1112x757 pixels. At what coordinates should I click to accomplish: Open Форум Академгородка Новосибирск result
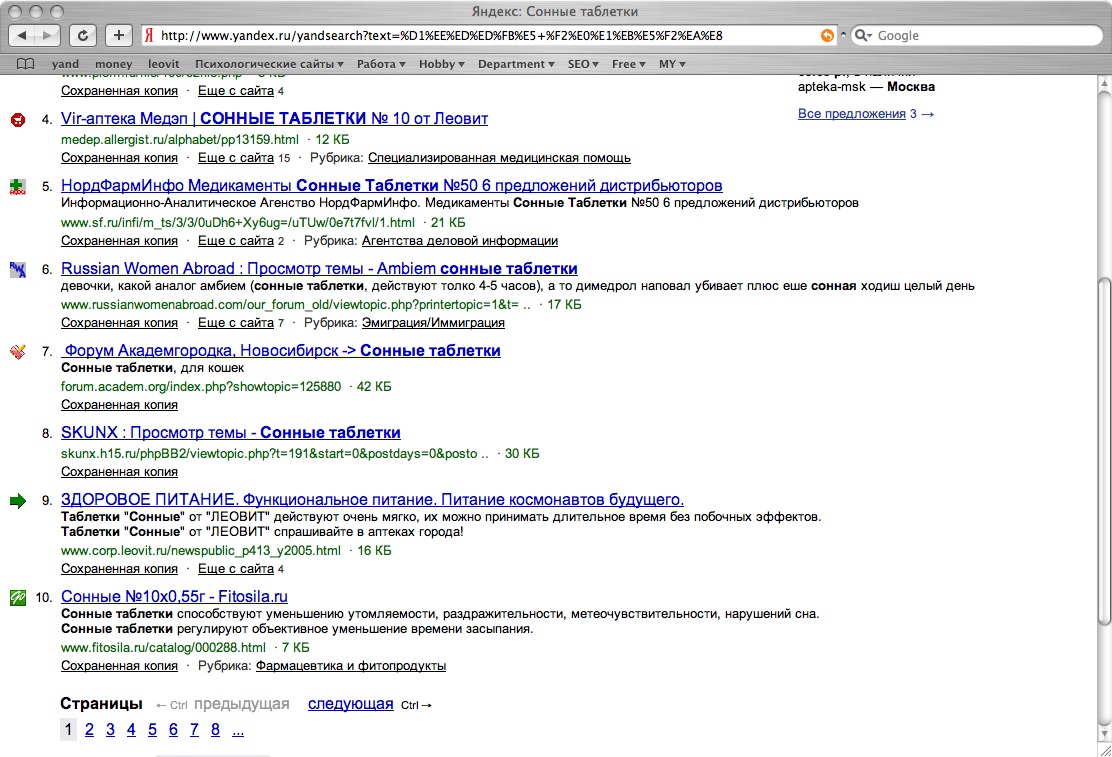(281, 350)
